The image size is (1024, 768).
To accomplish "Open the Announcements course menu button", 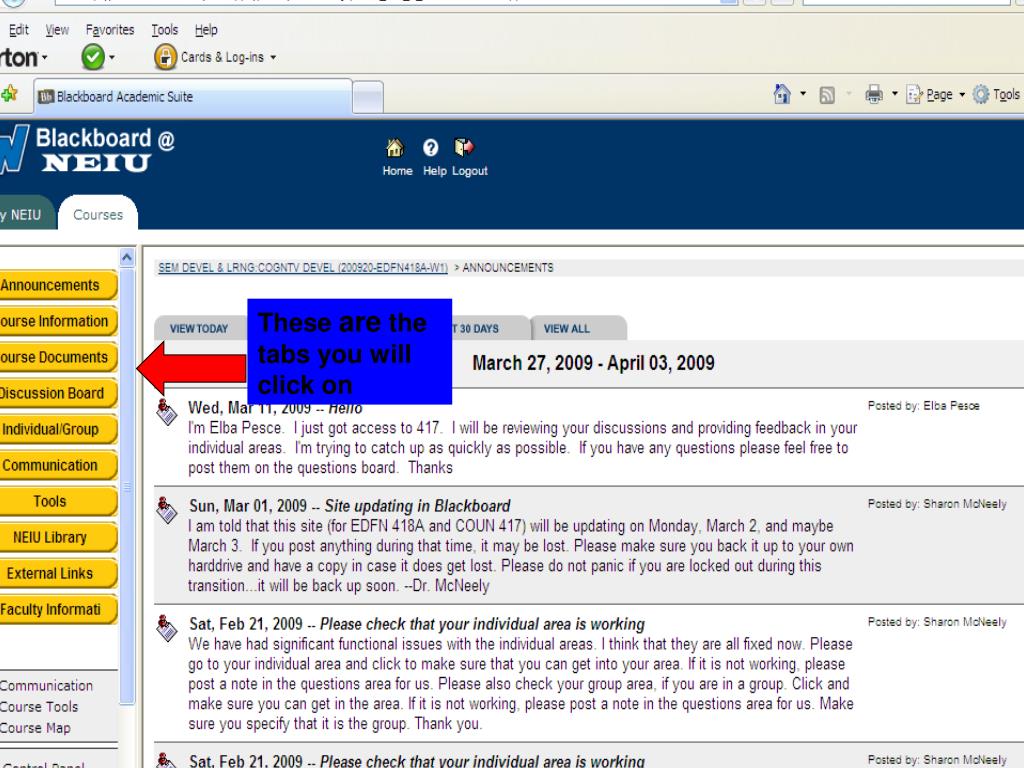I will pyautogui.click(x=57, y=285).
